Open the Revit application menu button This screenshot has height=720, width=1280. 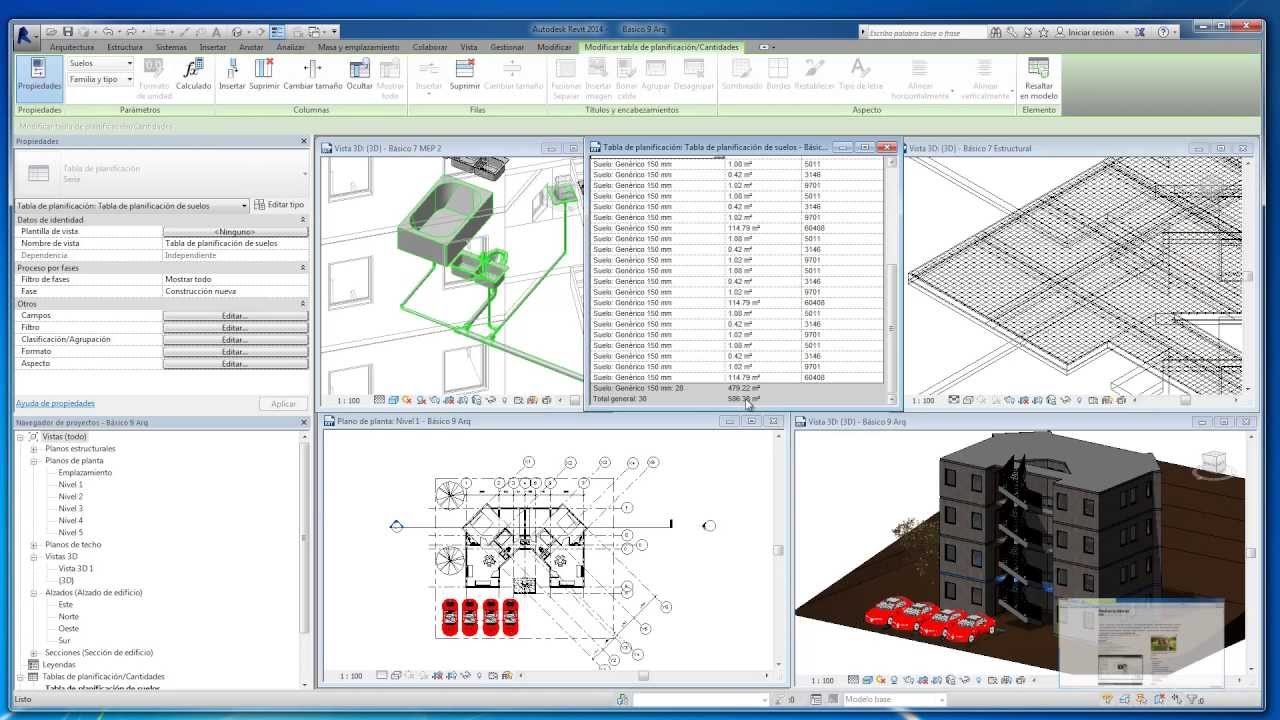pos(25,36)
